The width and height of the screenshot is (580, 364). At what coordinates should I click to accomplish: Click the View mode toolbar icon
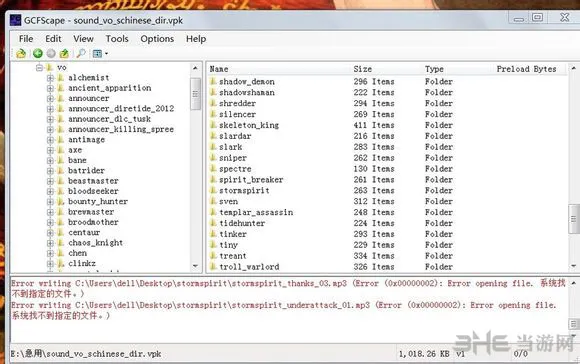pyautogui.click(x=97, y=54)
